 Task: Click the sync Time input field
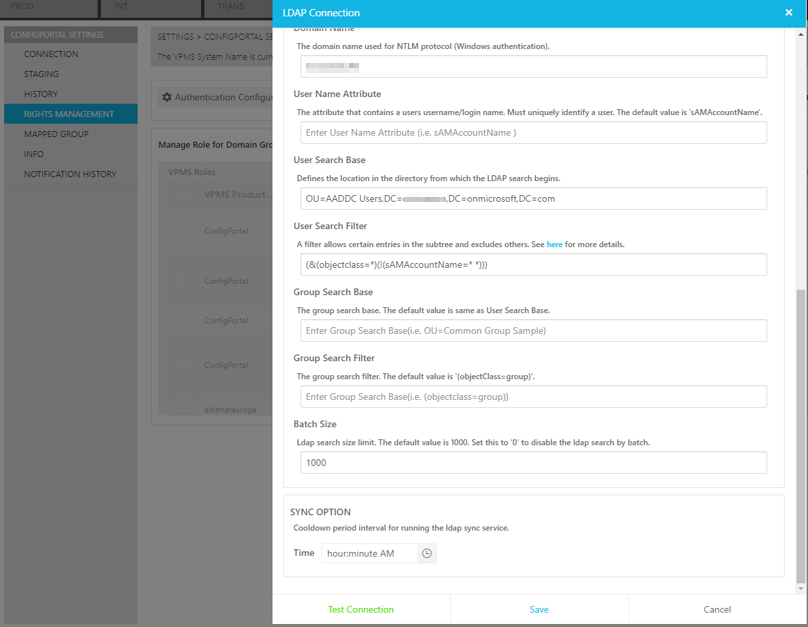[369, 553]
